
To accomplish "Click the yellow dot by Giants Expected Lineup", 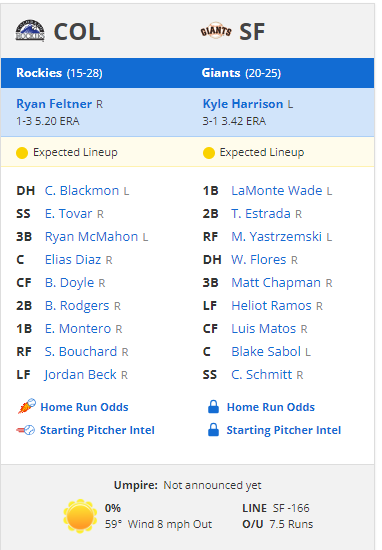I will tap(209, 153).
